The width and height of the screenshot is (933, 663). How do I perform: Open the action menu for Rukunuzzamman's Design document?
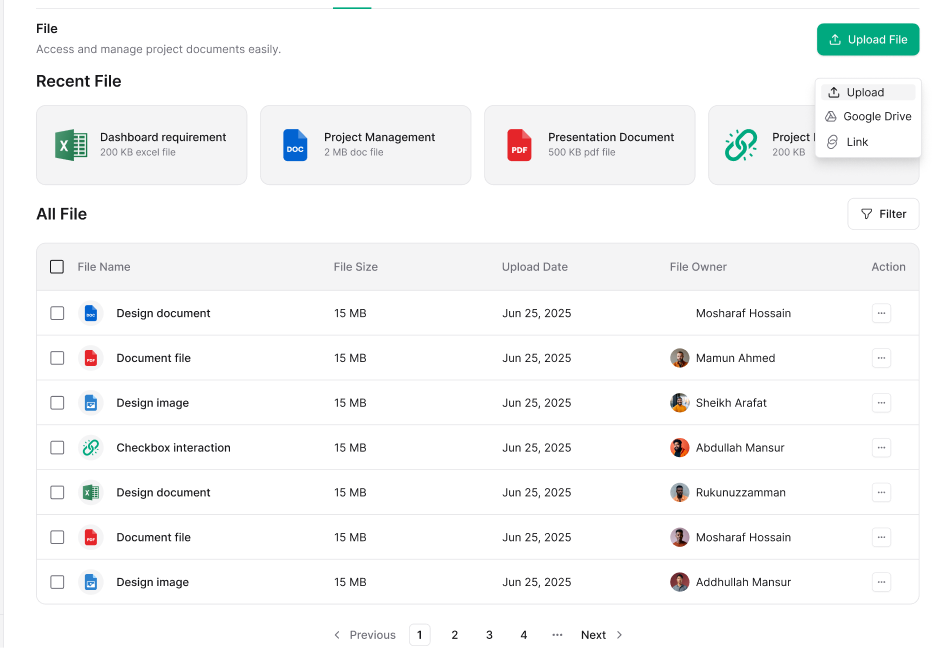(x=881, y=492)
